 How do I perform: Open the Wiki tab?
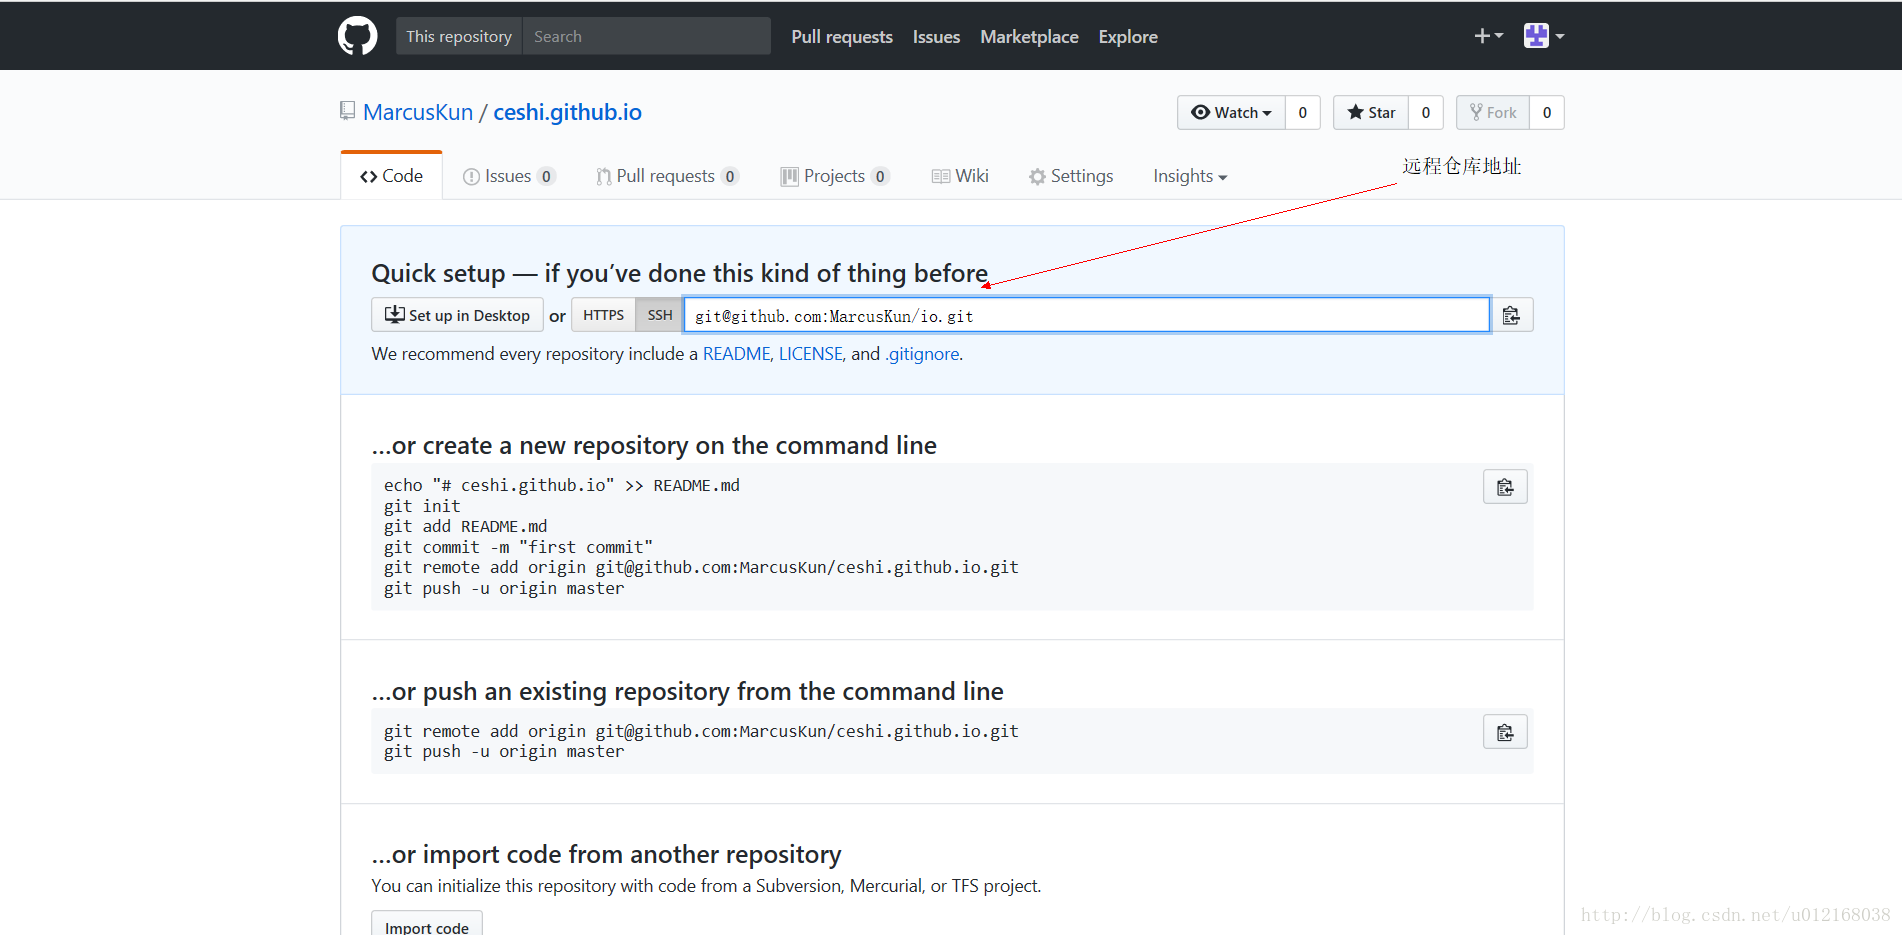click(960, 176)
